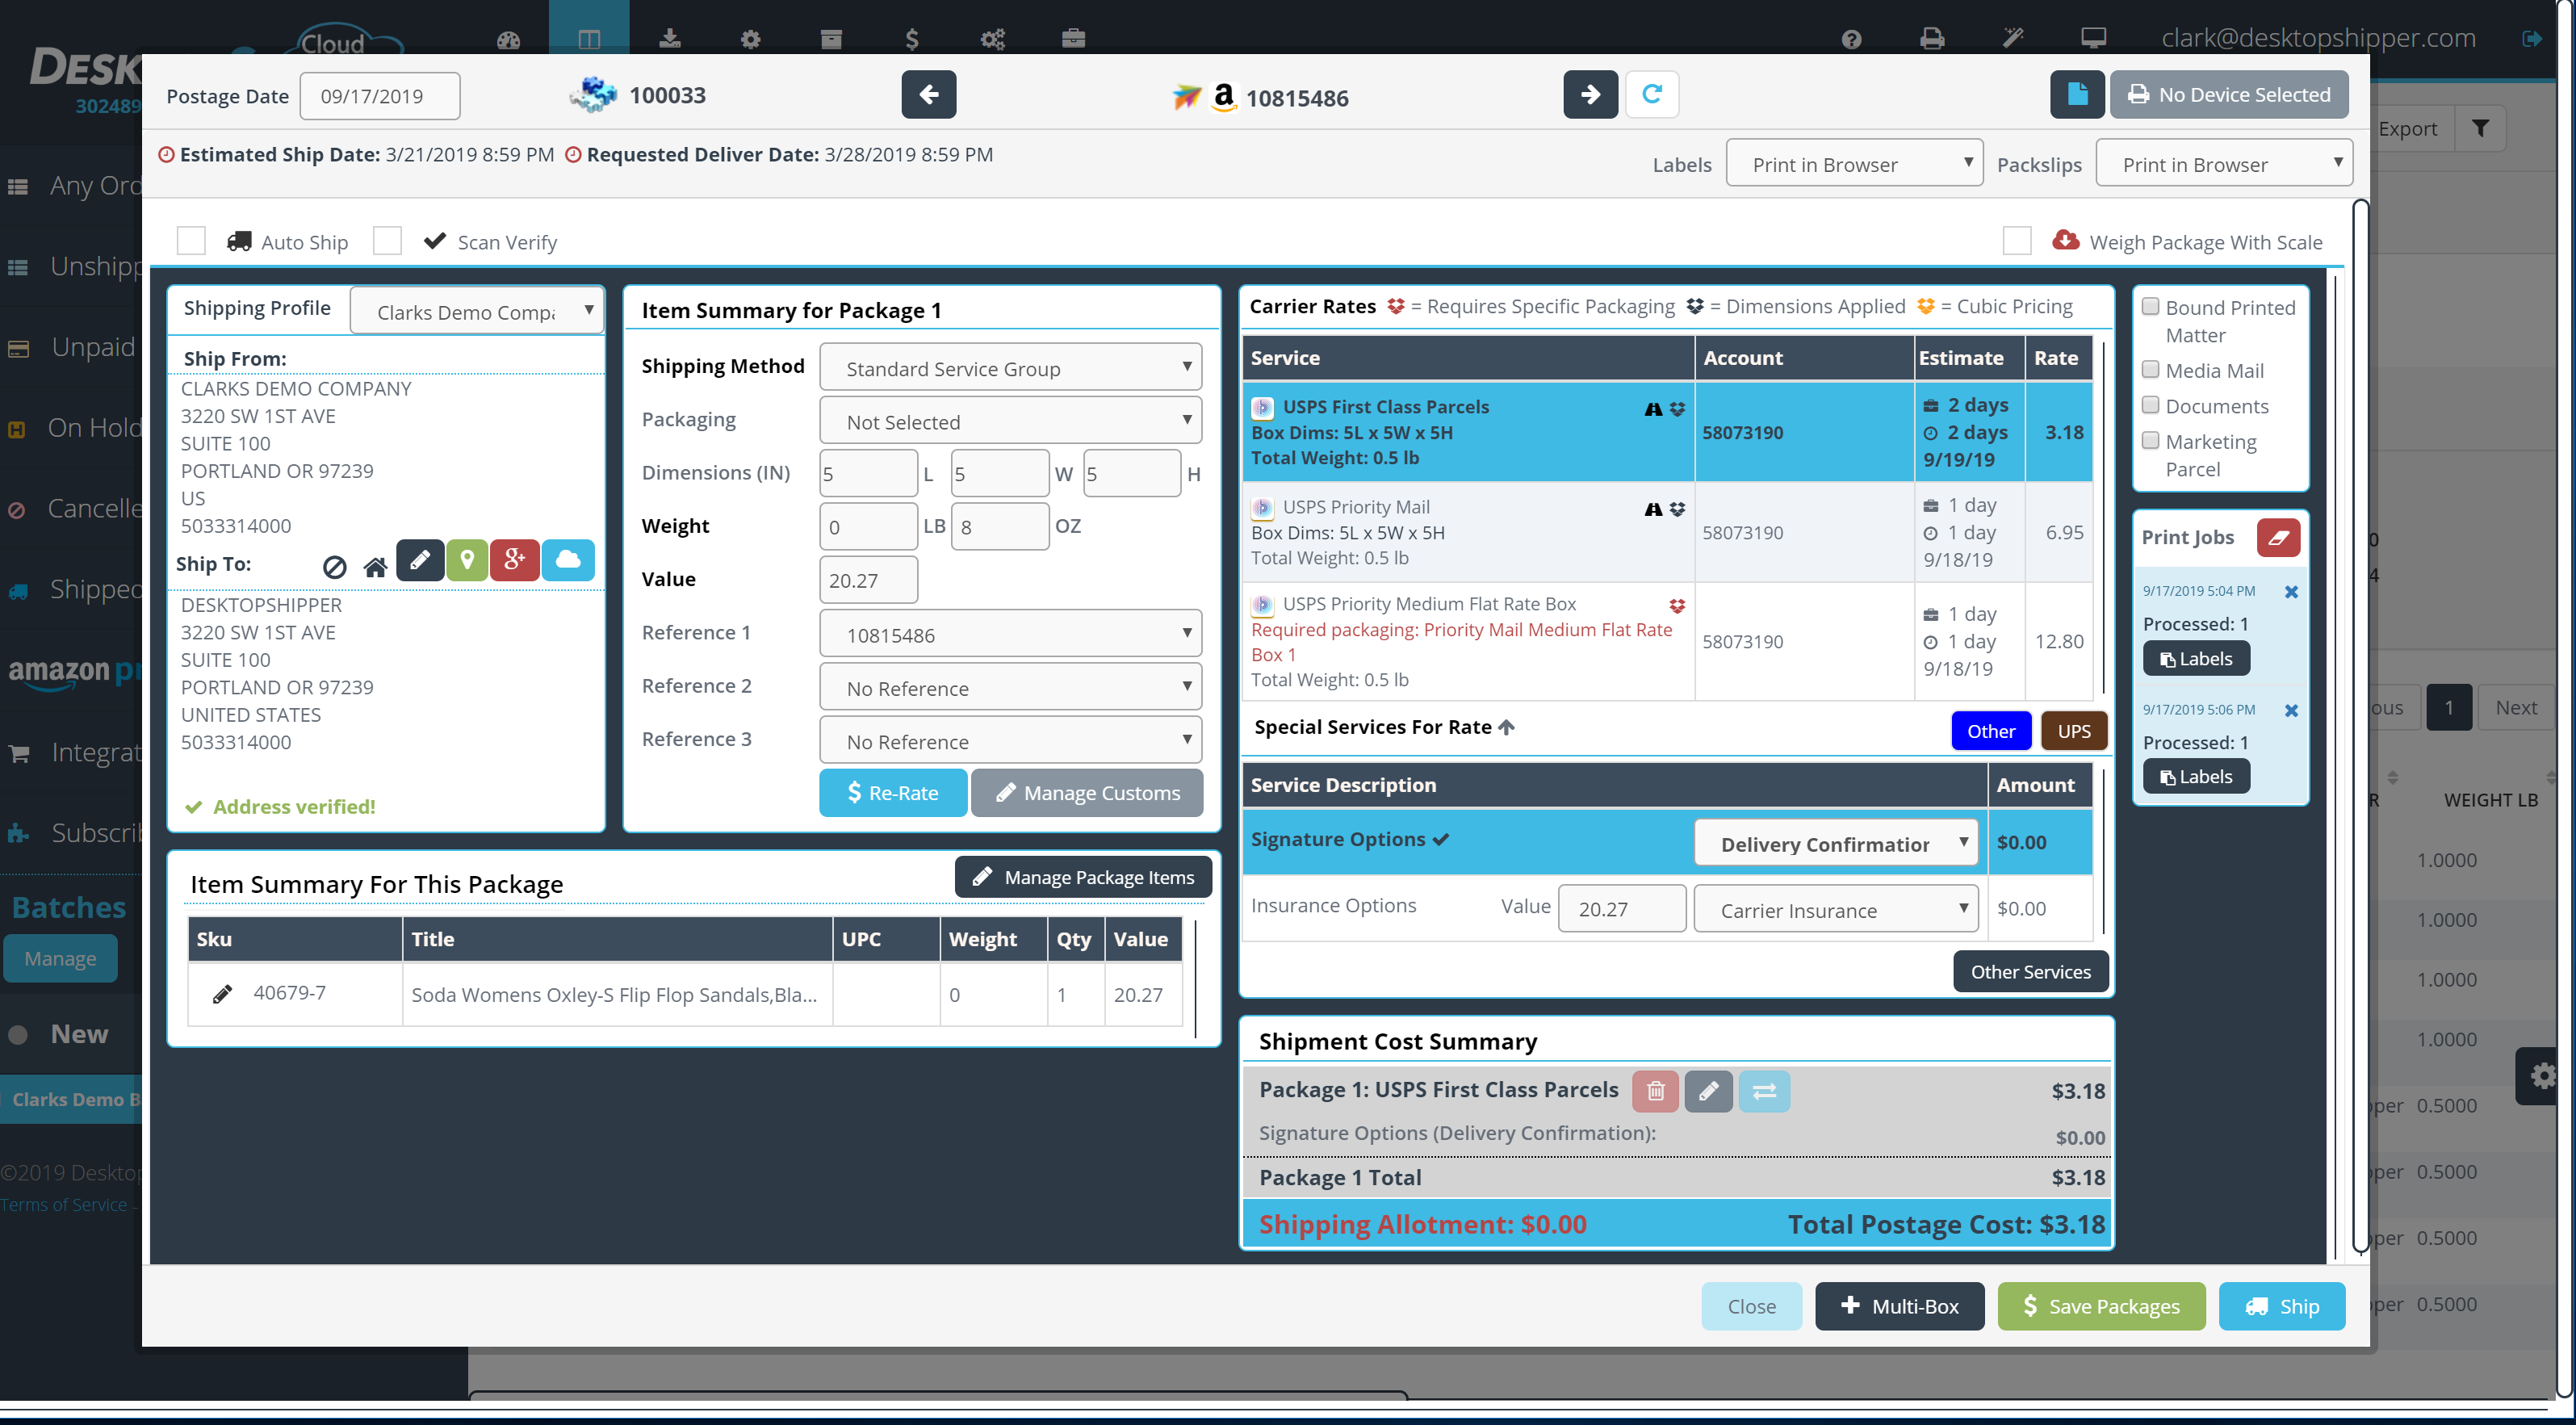This screenshot has height=1425, width=2576.
Task: Check the Media Mail option
Action: pos(2151,369)
